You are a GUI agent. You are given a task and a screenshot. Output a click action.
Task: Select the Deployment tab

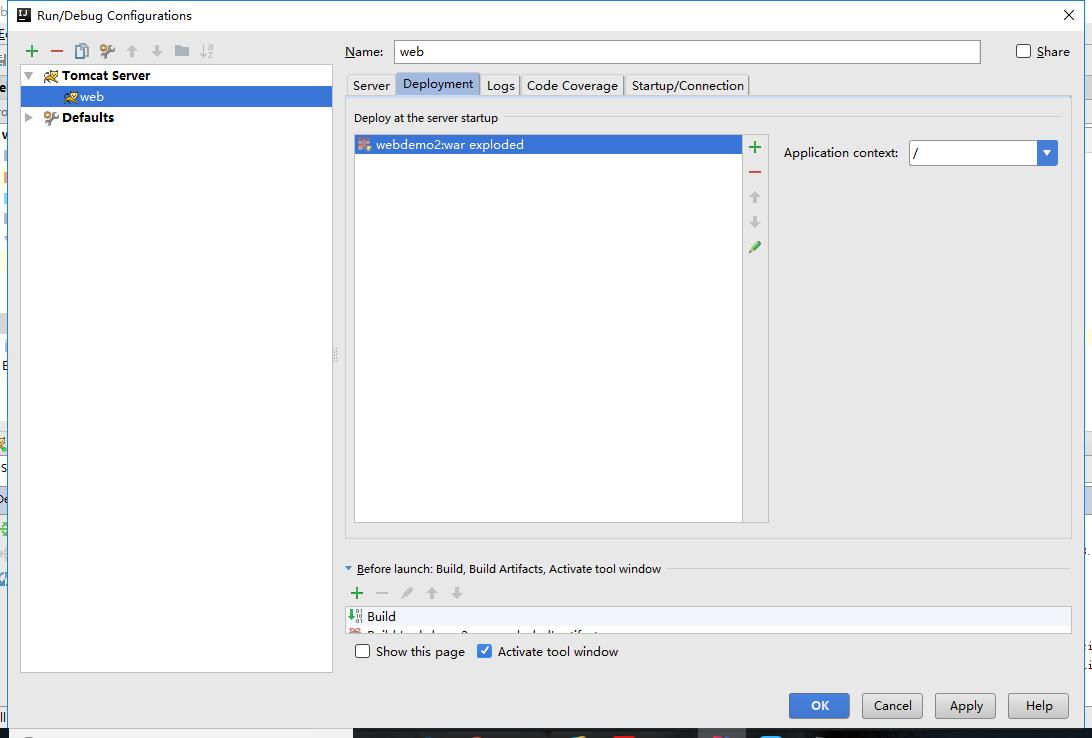[x=438, y=84]
